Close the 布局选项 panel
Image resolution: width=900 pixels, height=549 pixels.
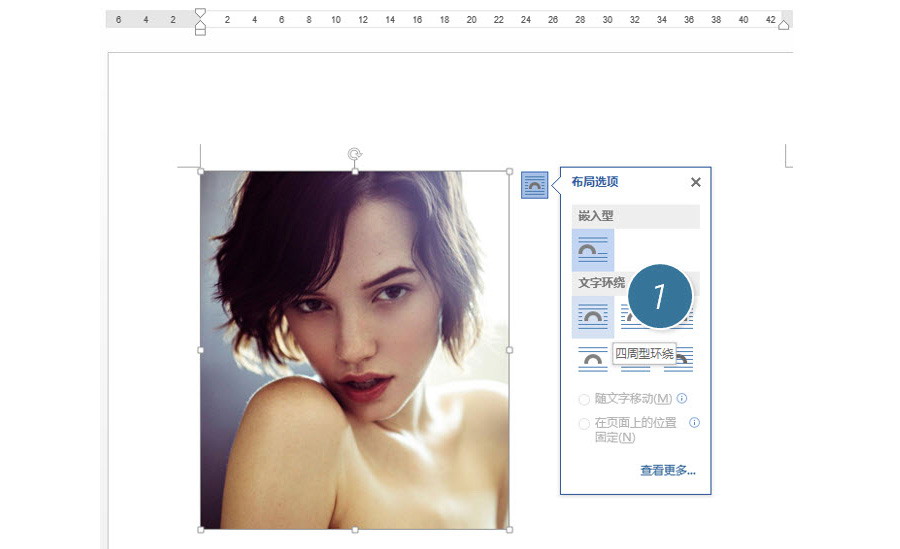[x=696, y=182]
